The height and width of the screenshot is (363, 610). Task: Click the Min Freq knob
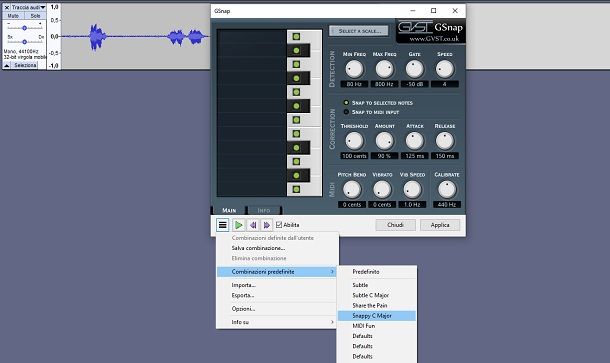tap(354, 69)
